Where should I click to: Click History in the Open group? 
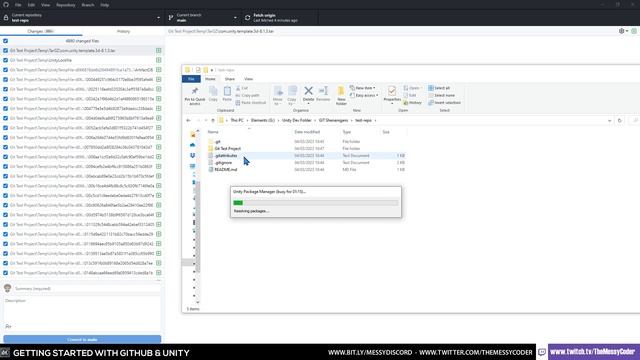pyautogui.click(x=412, y=103)
